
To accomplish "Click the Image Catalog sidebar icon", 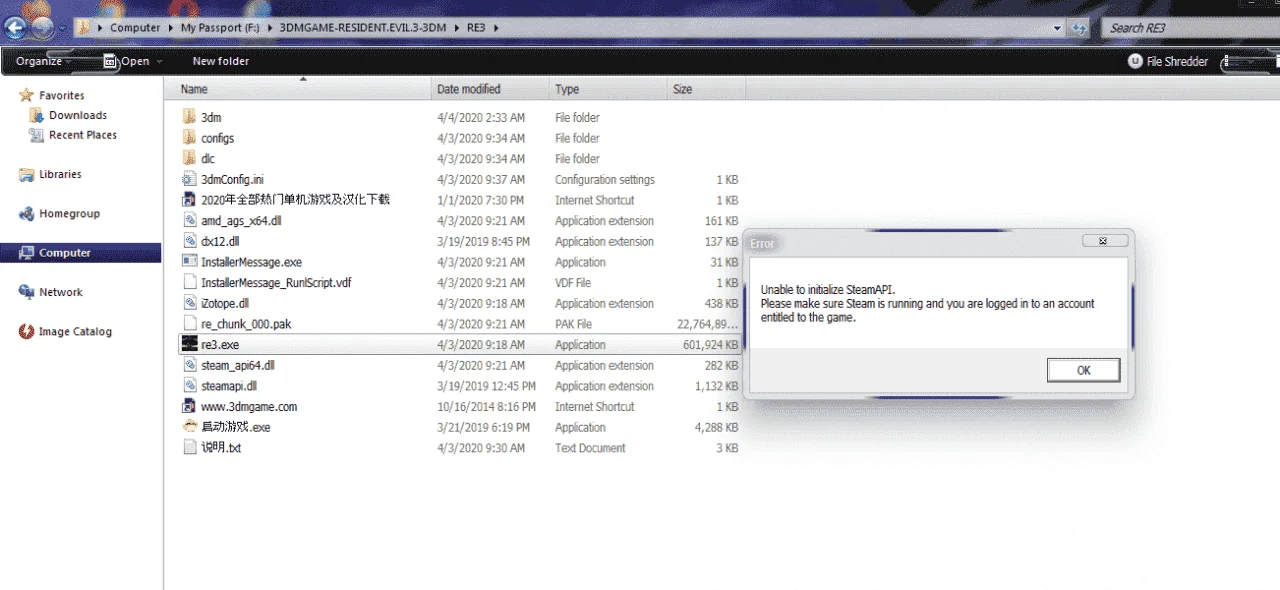I will click(x=26, y=331).
